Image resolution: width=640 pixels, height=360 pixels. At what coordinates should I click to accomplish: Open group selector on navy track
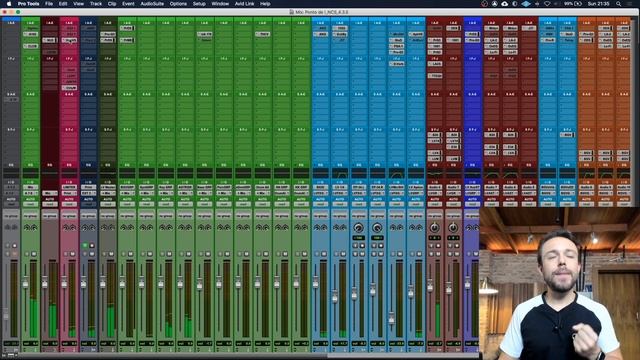[x=89, y=215]
